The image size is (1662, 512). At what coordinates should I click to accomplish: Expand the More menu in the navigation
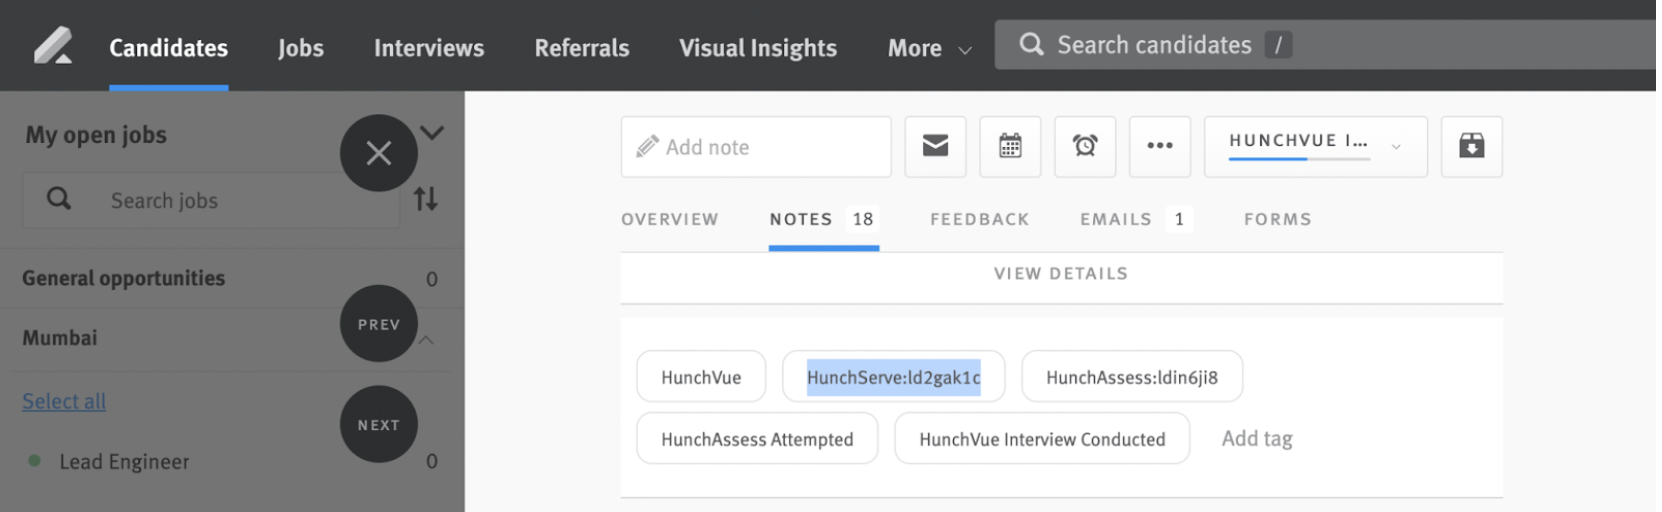coord(929,48)
